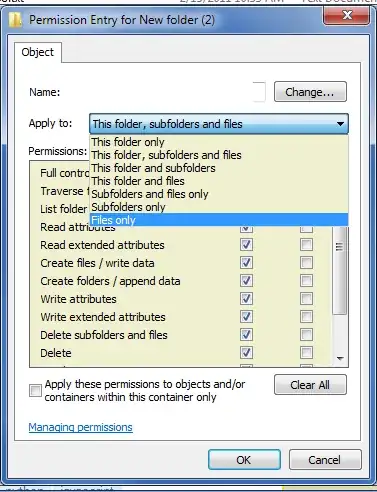
Task: Toggle Allow for Write extended attributes
Action: click(246, 317)
